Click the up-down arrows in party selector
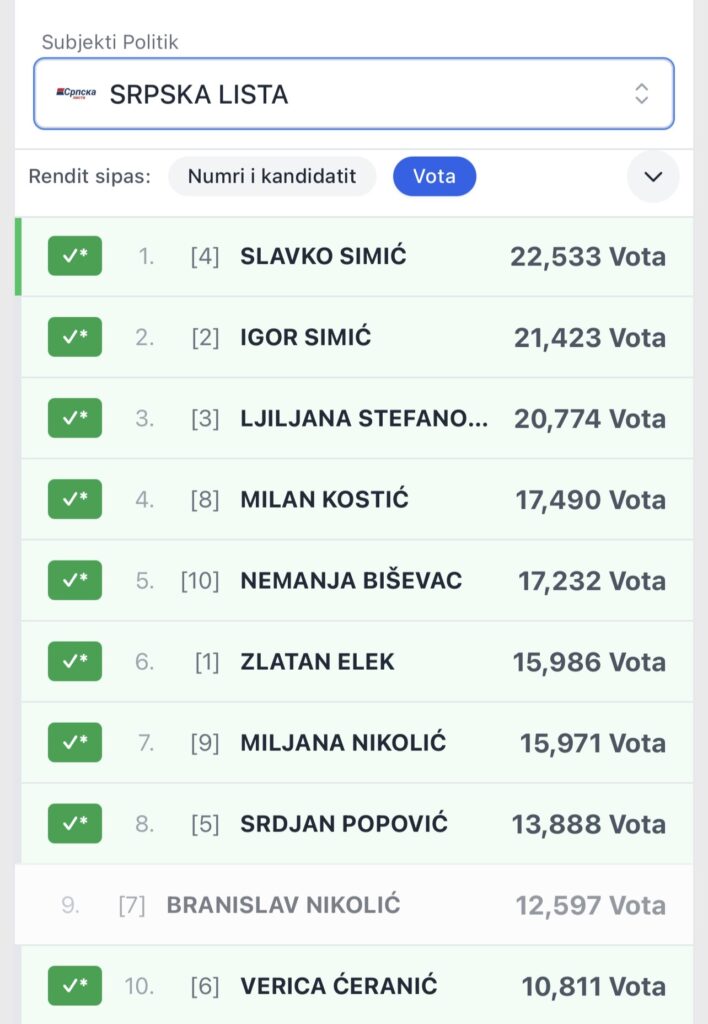Image resolution: width=708 pixels, height=1024 pixels. coord(641,94)
